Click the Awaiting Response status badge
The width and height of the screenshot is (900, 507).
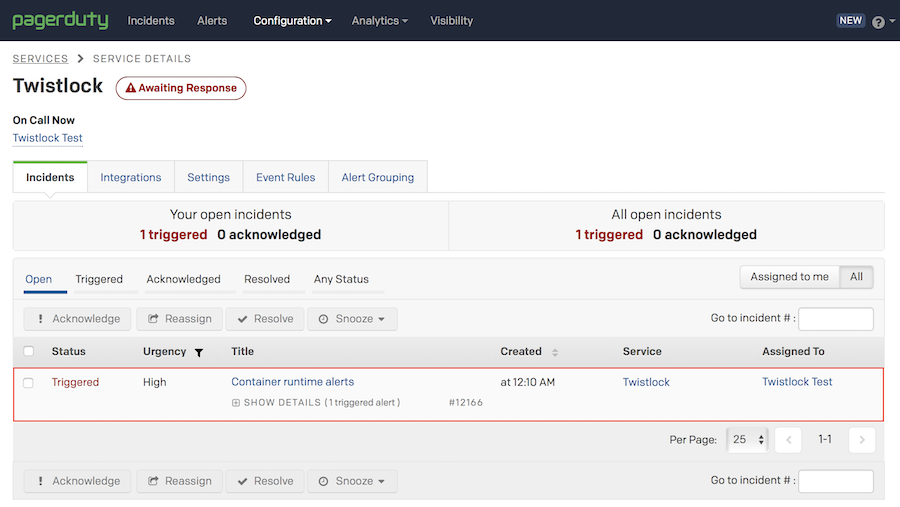point(181,88)
